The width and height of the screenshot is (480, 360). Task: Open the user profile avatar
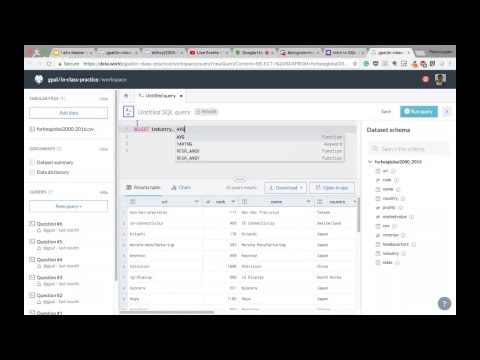point(440,79)
